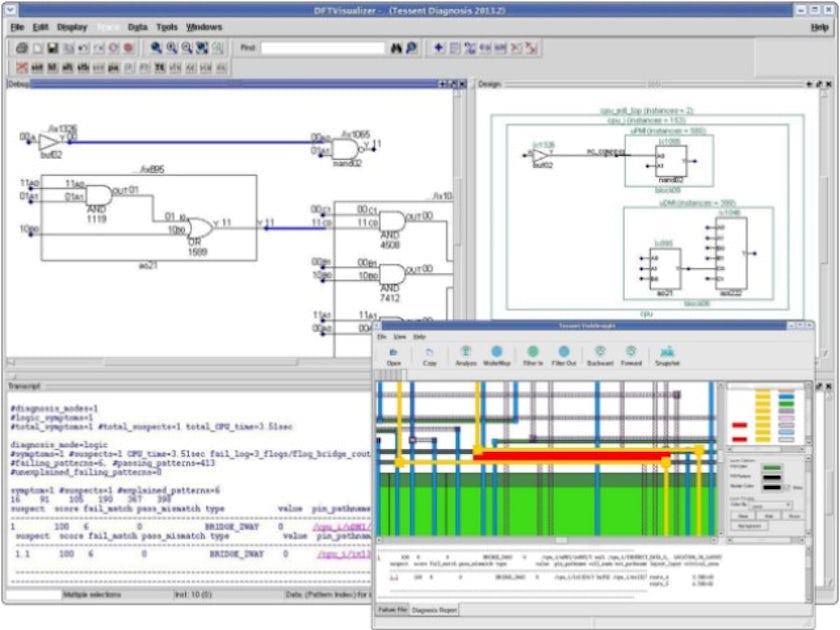Screen dimensions: 840x630
Task: Select the Failure File tab
Action: click(391, 608)
